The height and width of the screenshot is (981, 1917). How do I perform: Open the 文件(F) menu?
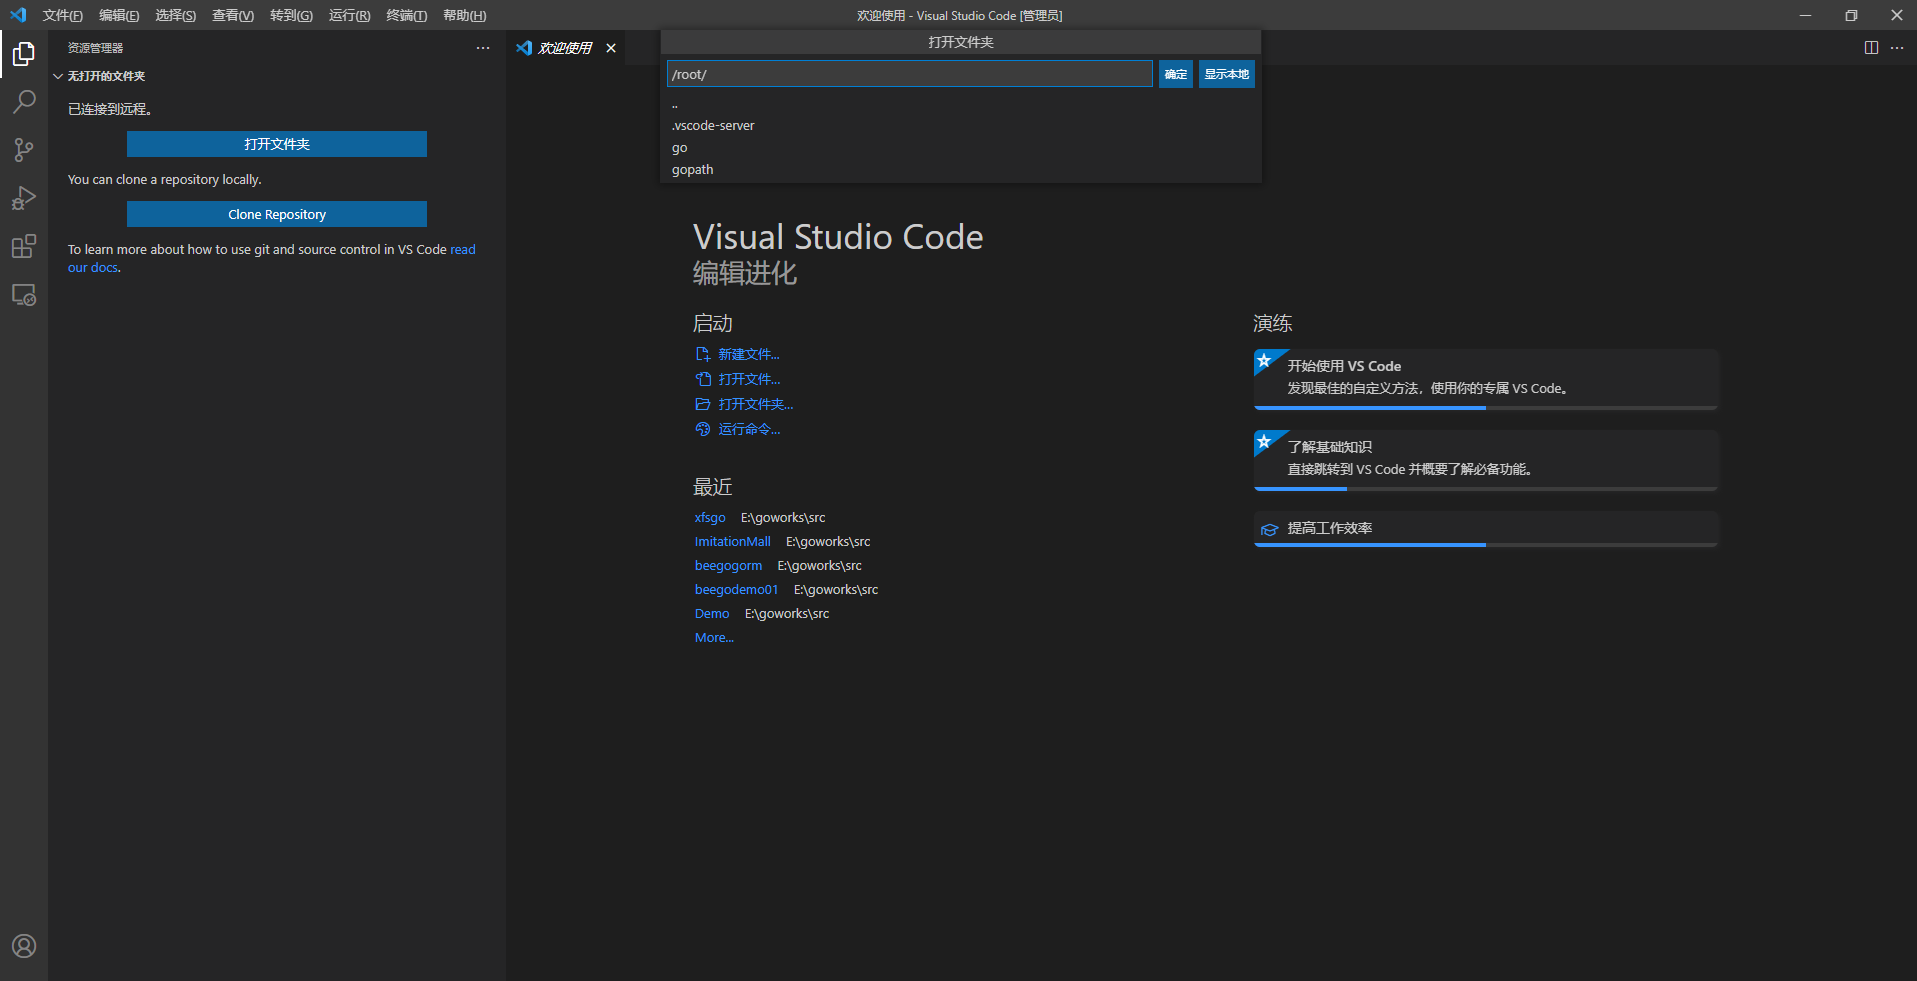click(62, 15)
